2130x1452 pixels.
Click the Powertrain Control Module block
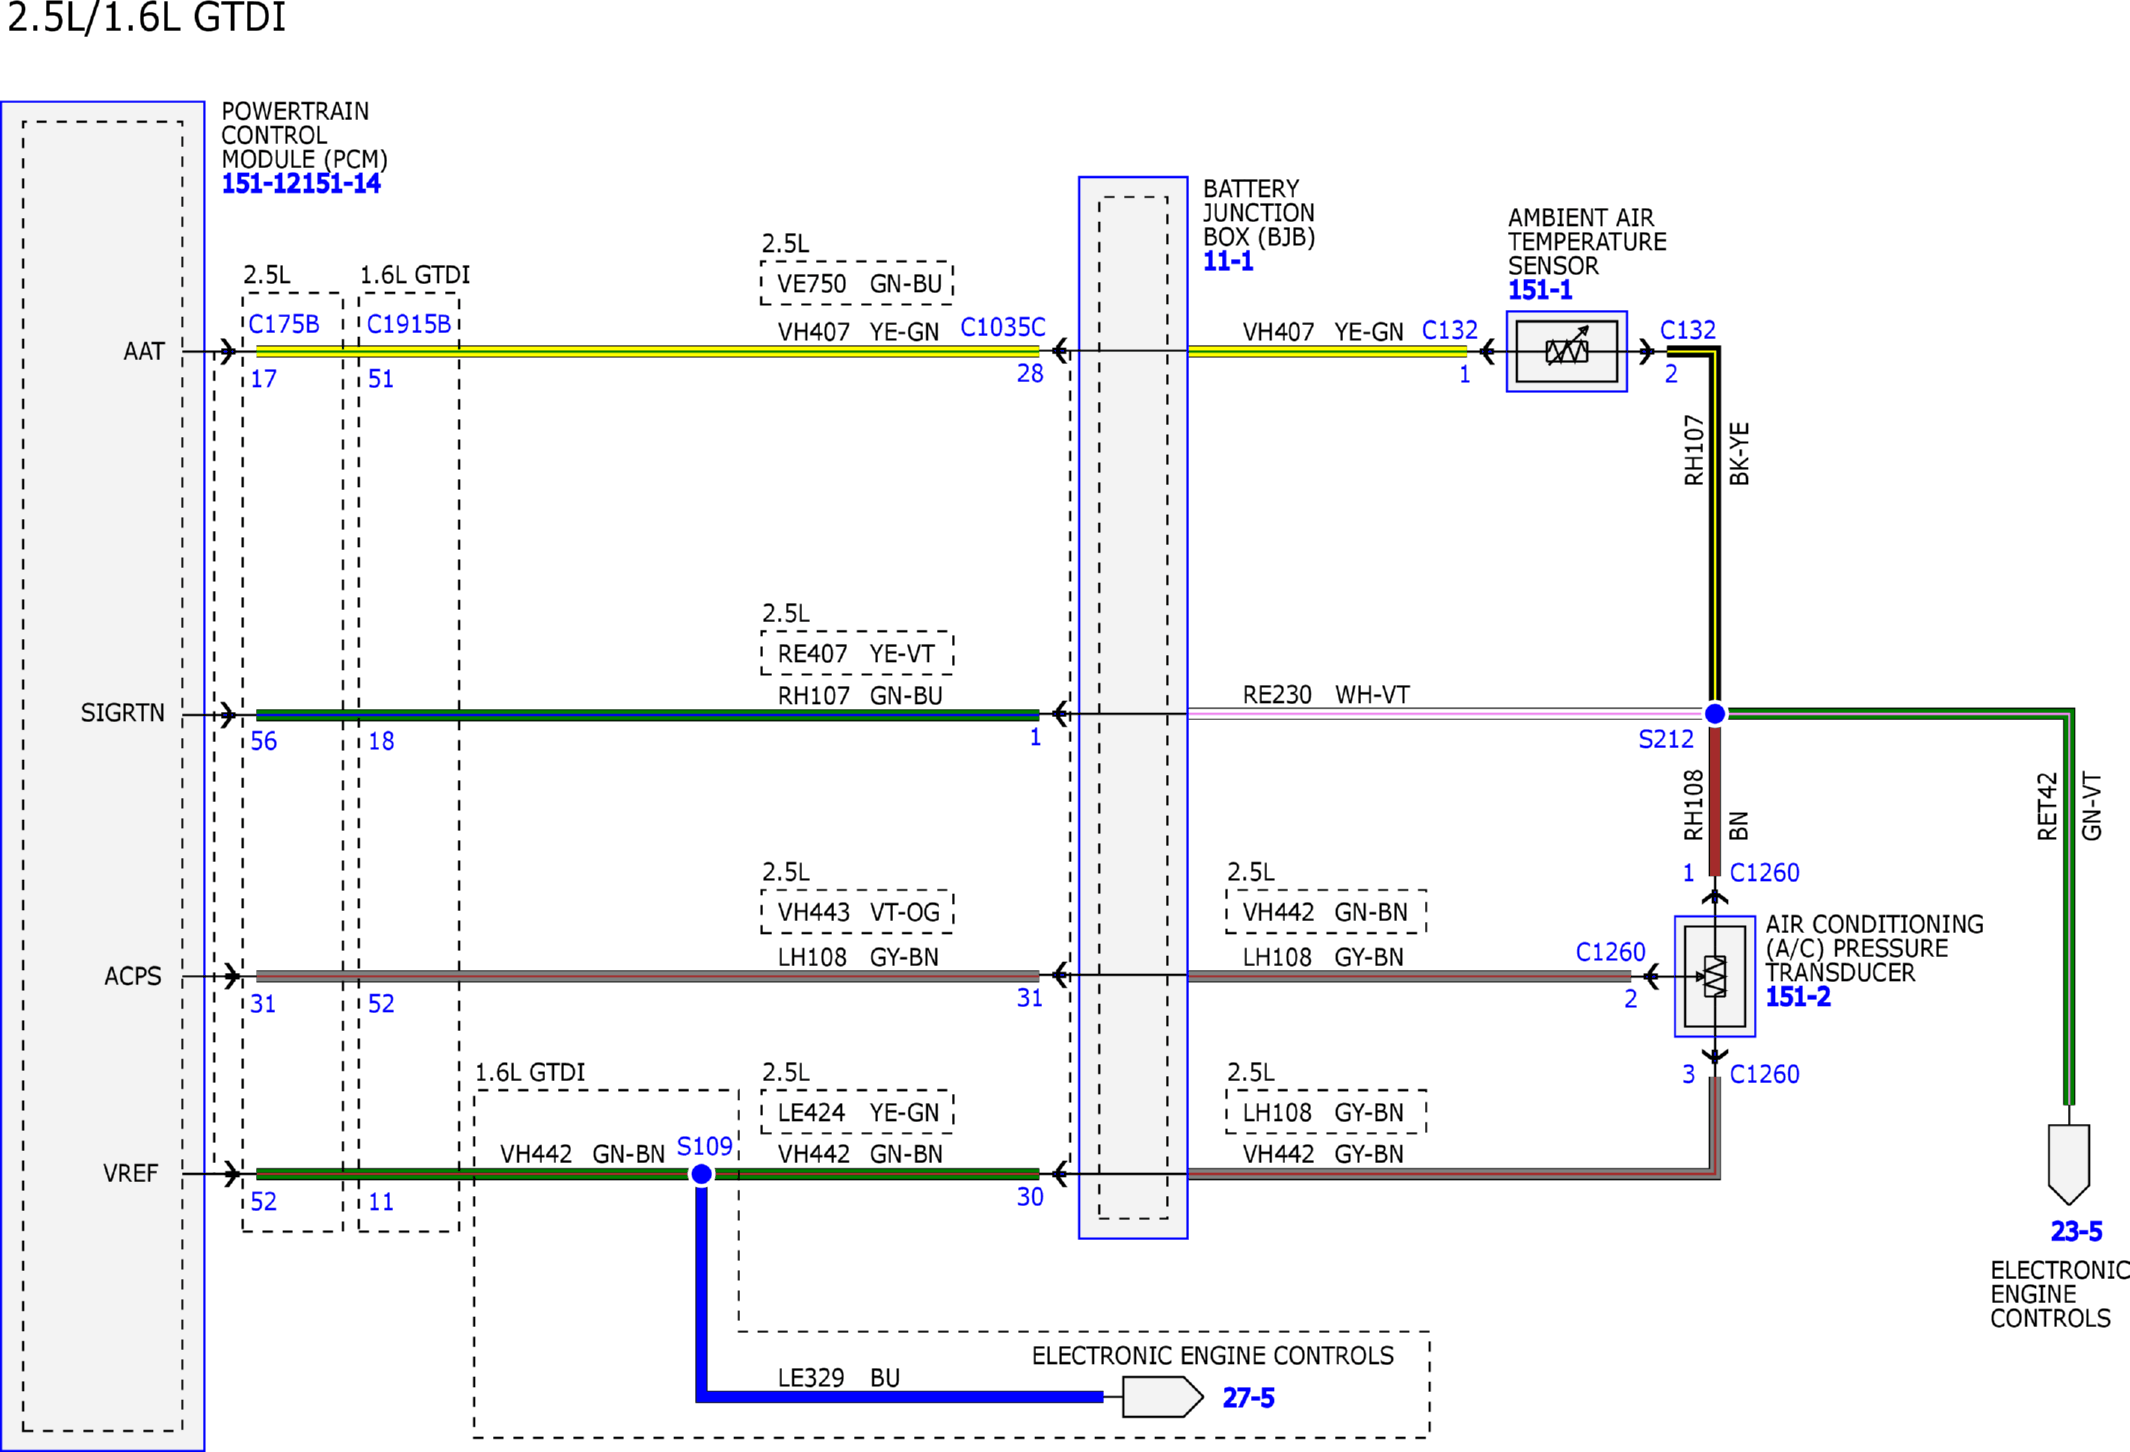tap(103, 776)
